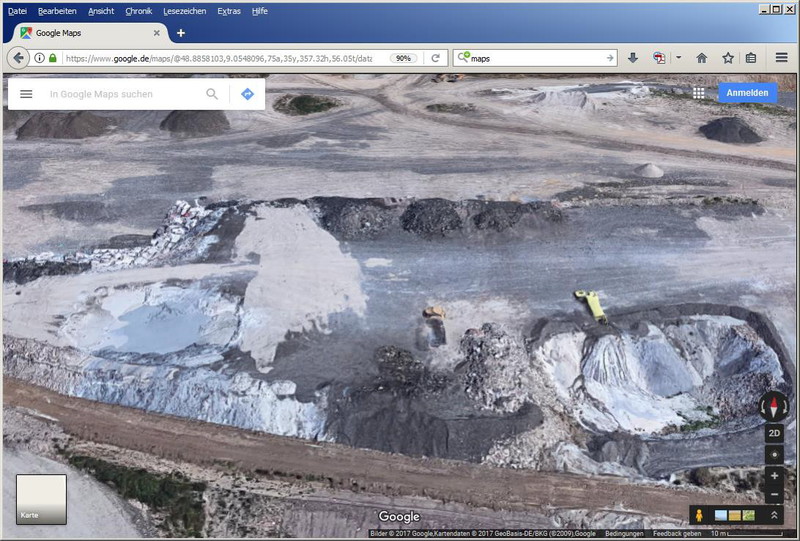Toggle to Karte map layer
Viewport: 800px width, 541px height.
41,499
